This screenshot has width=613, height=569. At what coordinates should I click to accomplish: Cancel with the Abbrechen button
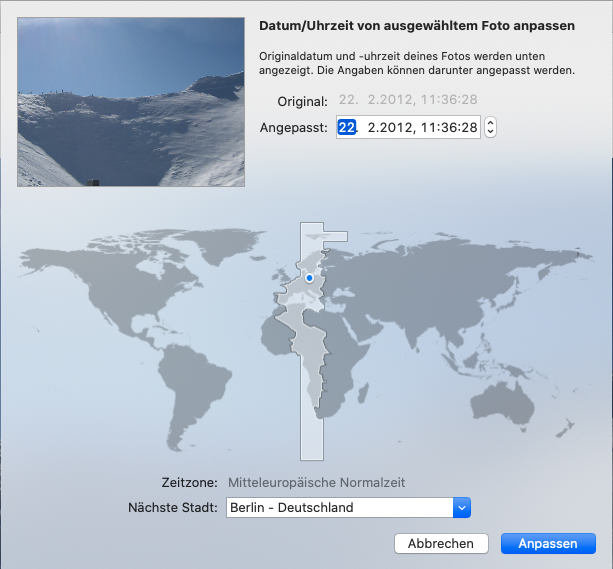(441, 544)
